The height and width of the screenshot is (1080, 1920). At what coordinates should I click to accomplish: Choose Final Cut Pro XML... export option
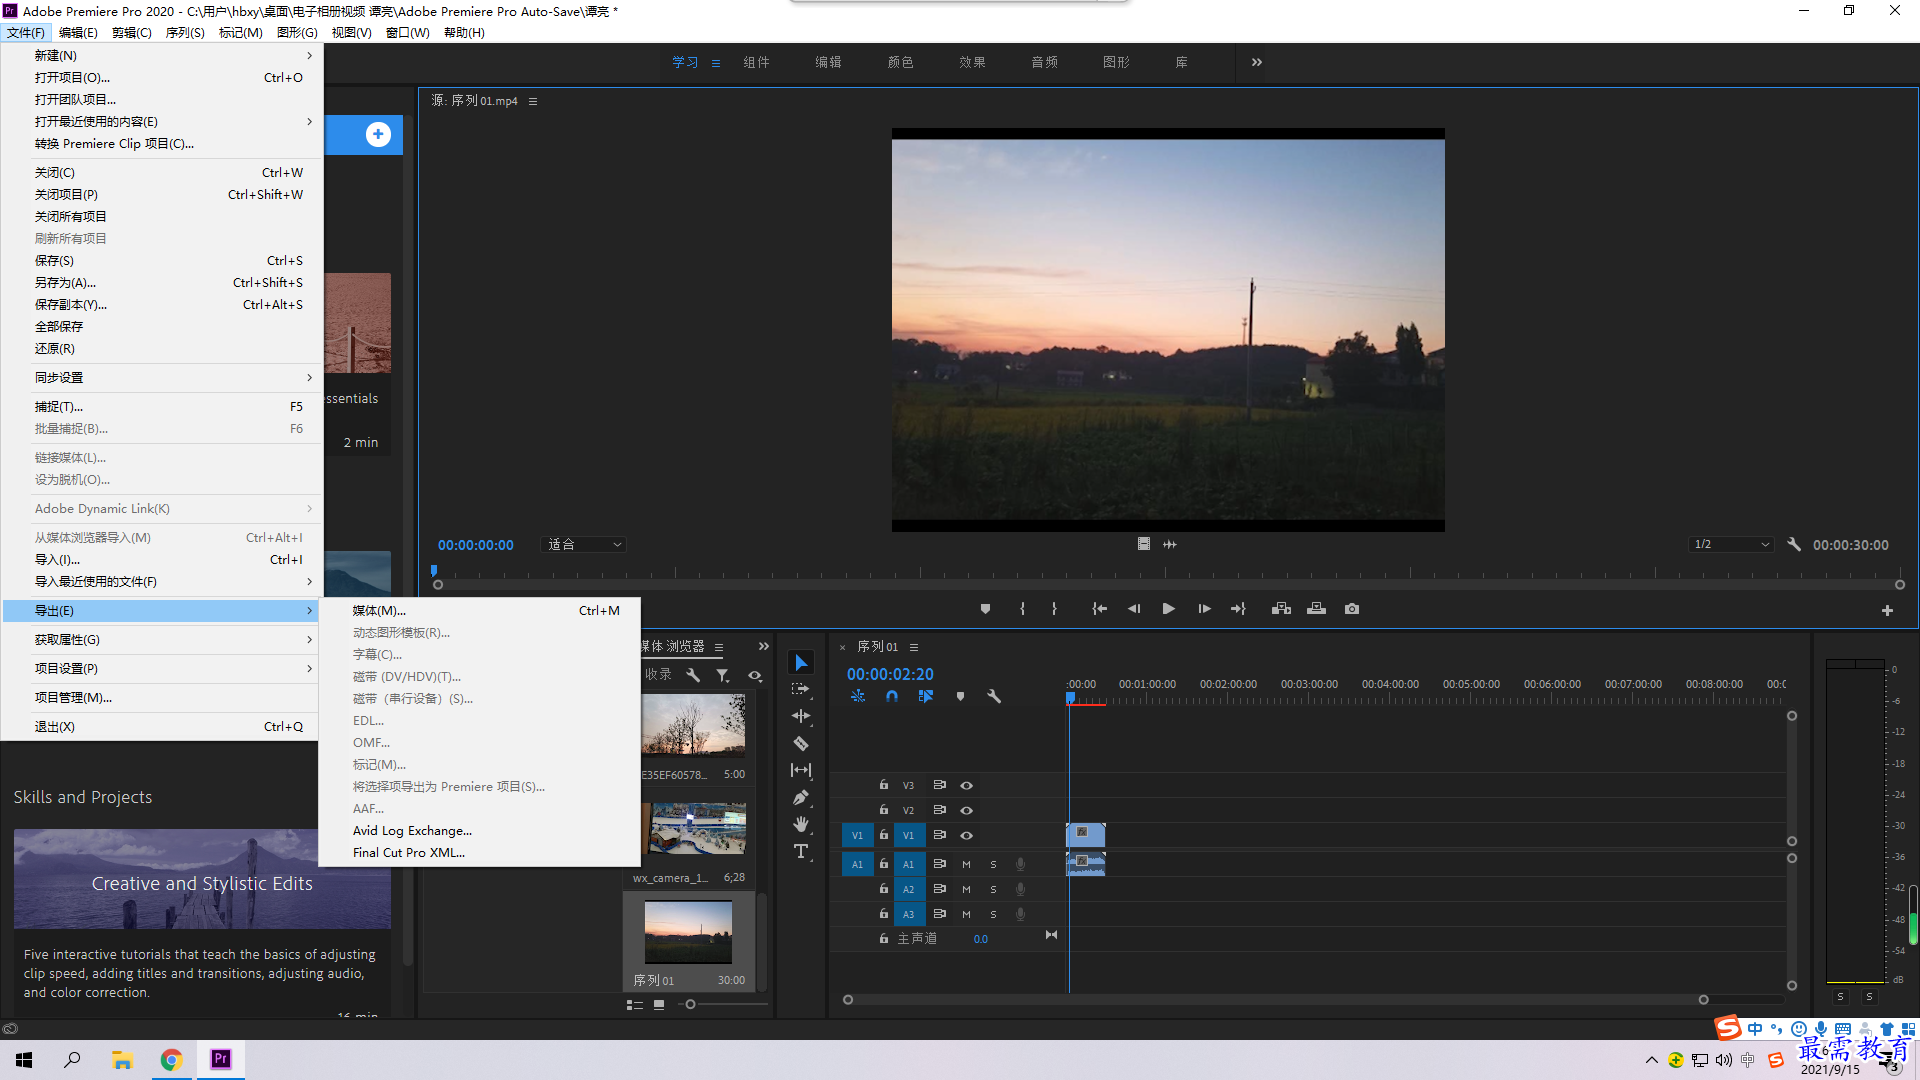(480, 852)
